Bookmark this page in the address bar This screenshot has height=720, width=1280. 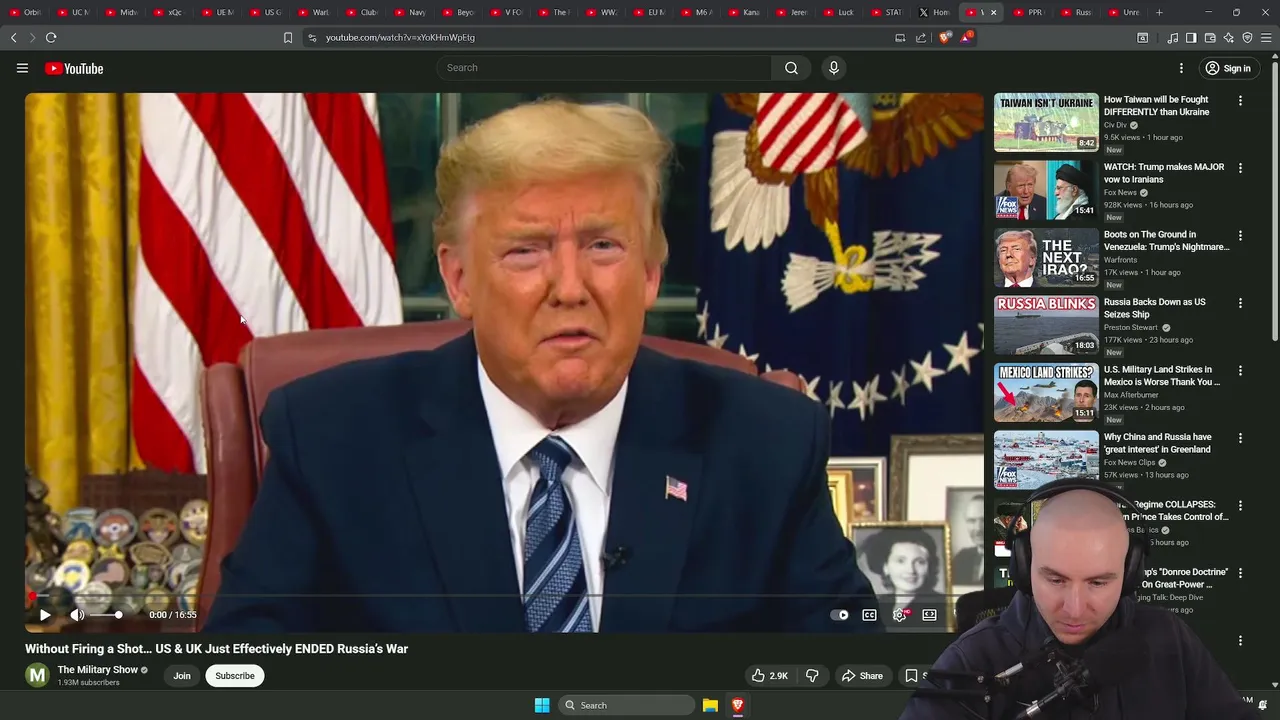288,37
